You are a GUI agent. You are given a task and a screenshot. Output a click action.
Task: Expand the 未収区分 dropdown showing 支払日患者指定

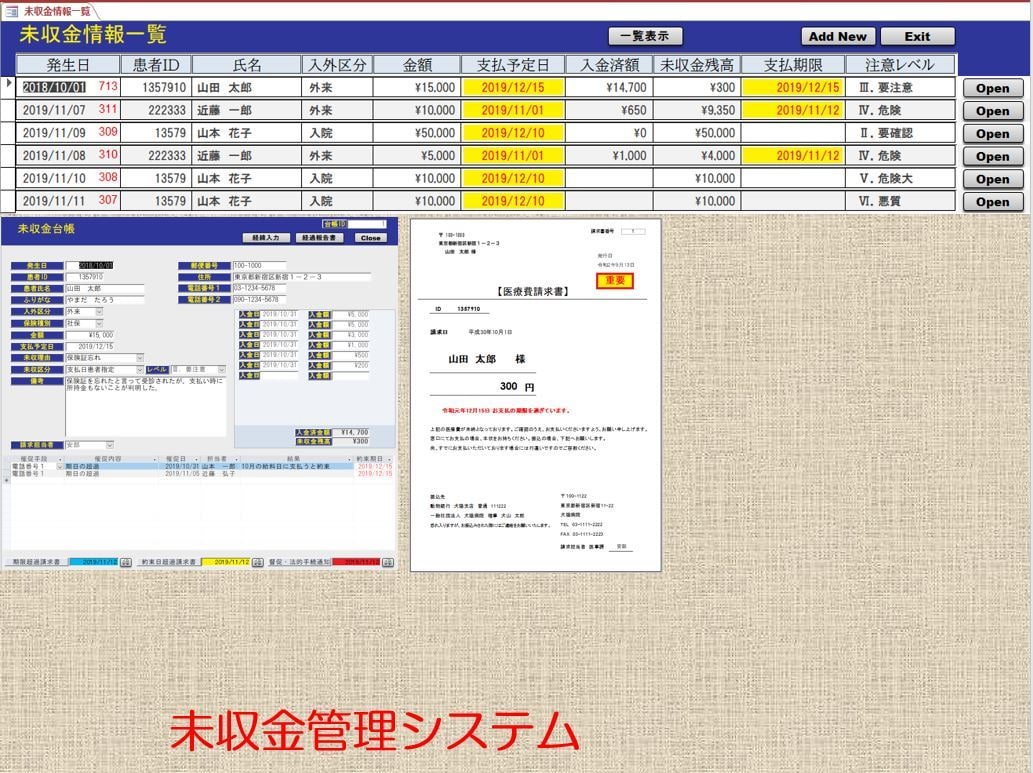point(140,370)
